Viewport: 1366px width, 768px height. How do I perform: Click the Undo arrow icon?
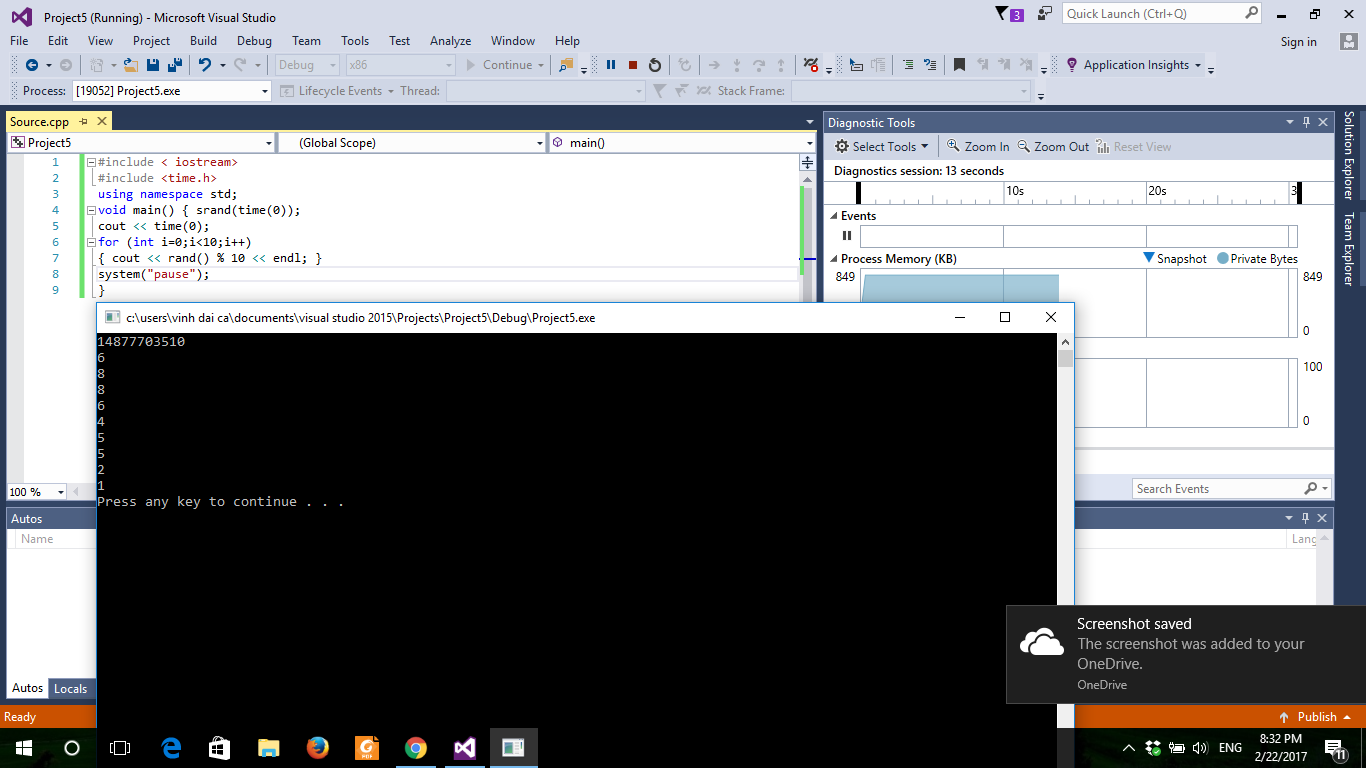204,65
